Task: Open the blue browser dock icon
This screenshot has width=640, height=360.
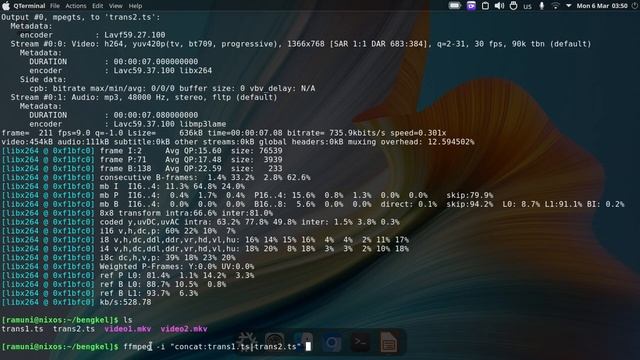Action: (x=331, y=342)
